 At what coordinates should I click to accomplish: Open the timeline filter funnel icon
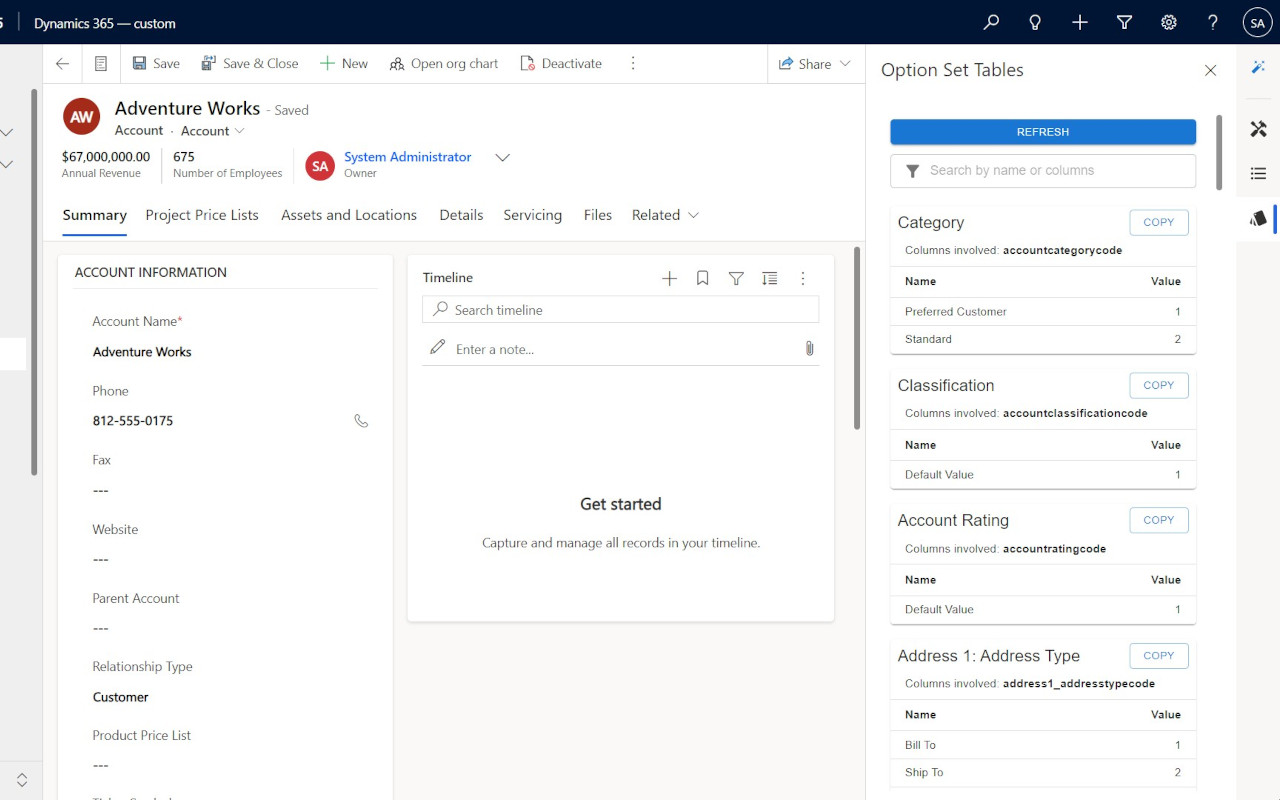tap(736, 279)
